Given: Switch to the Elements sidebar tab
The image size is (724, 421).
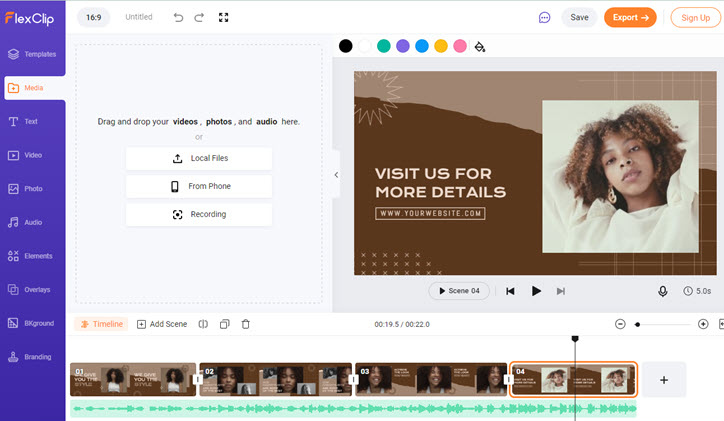Looking at the screenshot, I should [x=32, y=256].
